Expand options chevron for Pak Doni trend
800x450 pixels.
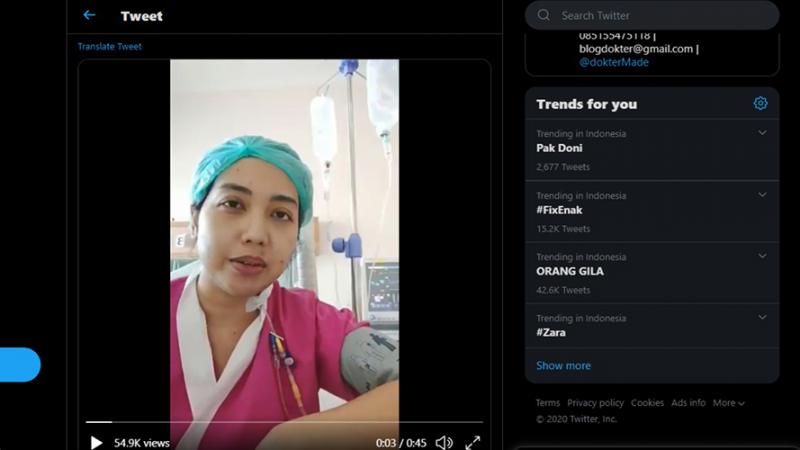[x=762, y=133]
